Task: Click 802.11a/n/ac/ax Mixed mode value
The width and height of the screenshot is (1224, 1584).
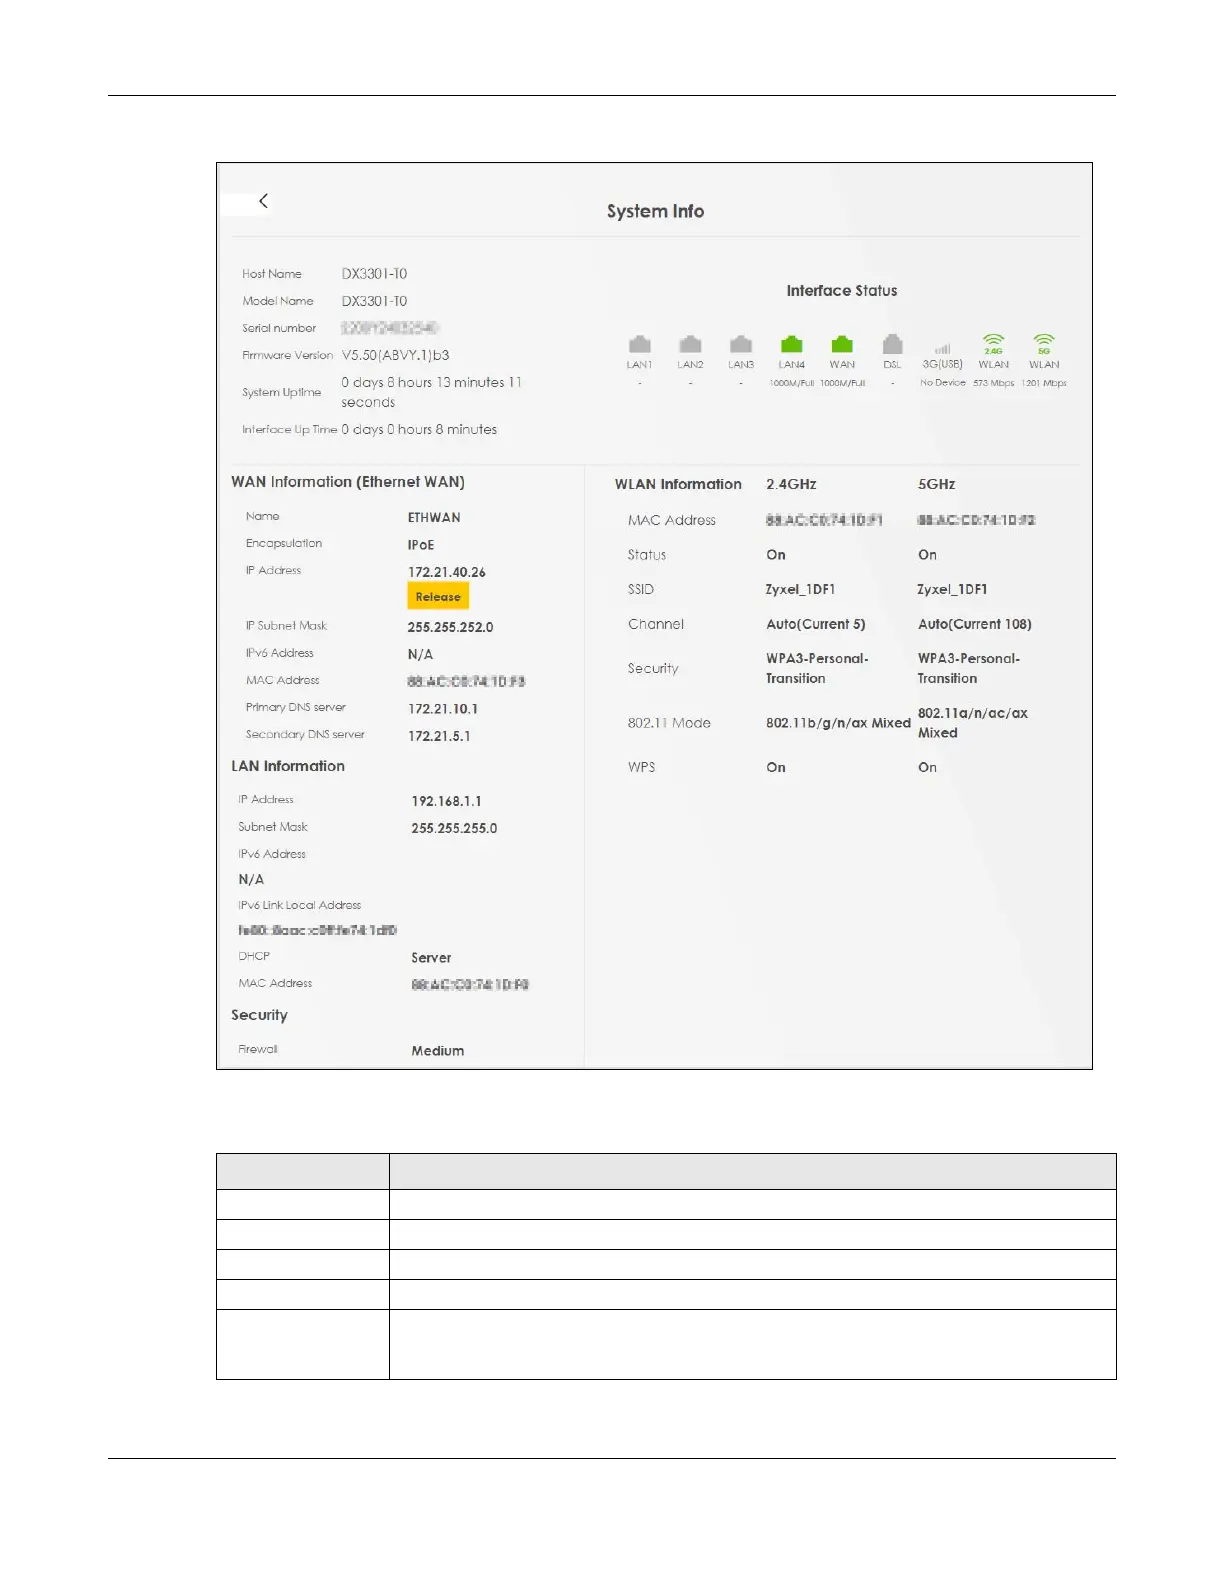Action: point(973,723)
